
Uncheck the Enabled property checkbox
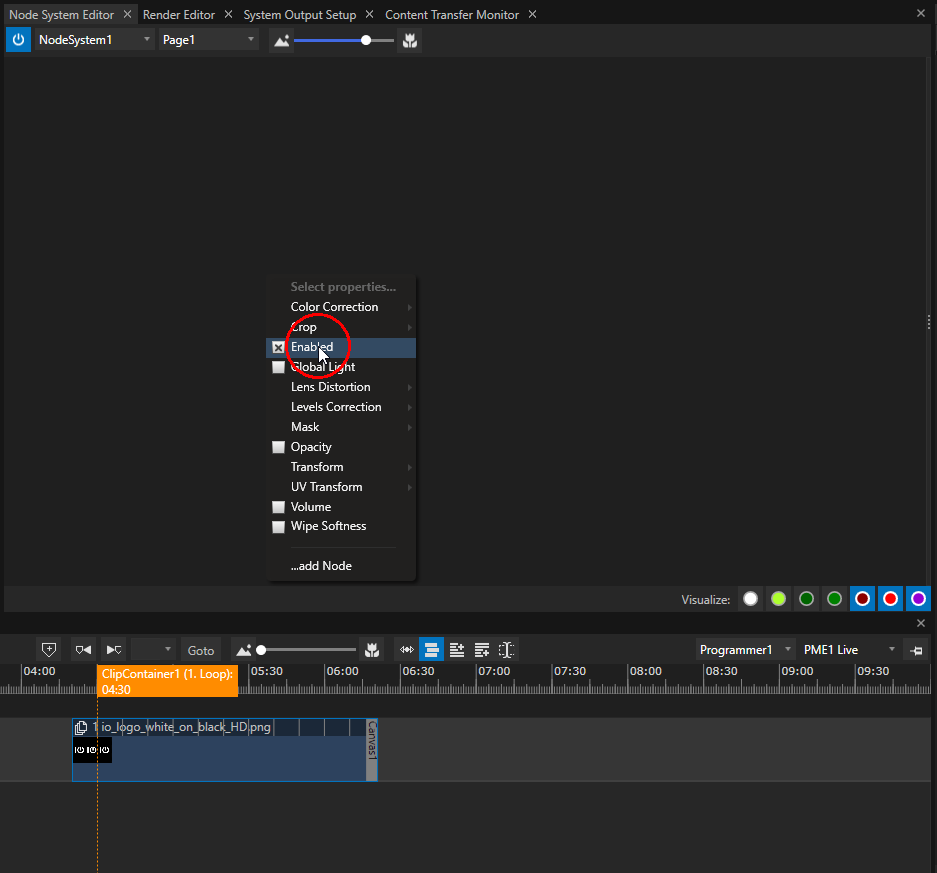[x=278, y=347]
